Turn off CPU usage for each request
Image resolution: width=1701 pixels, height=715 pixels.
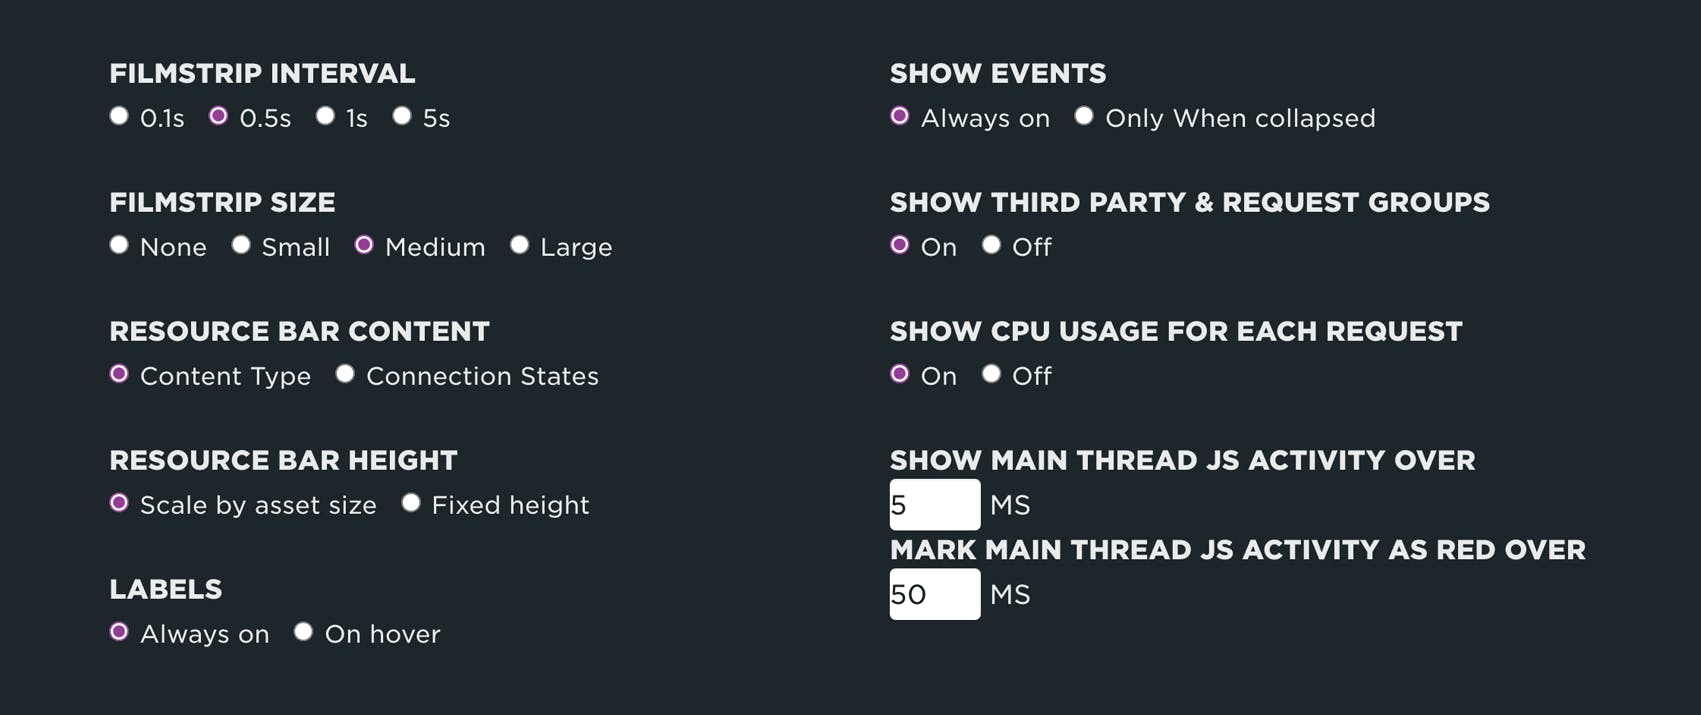tap(991, 374)
